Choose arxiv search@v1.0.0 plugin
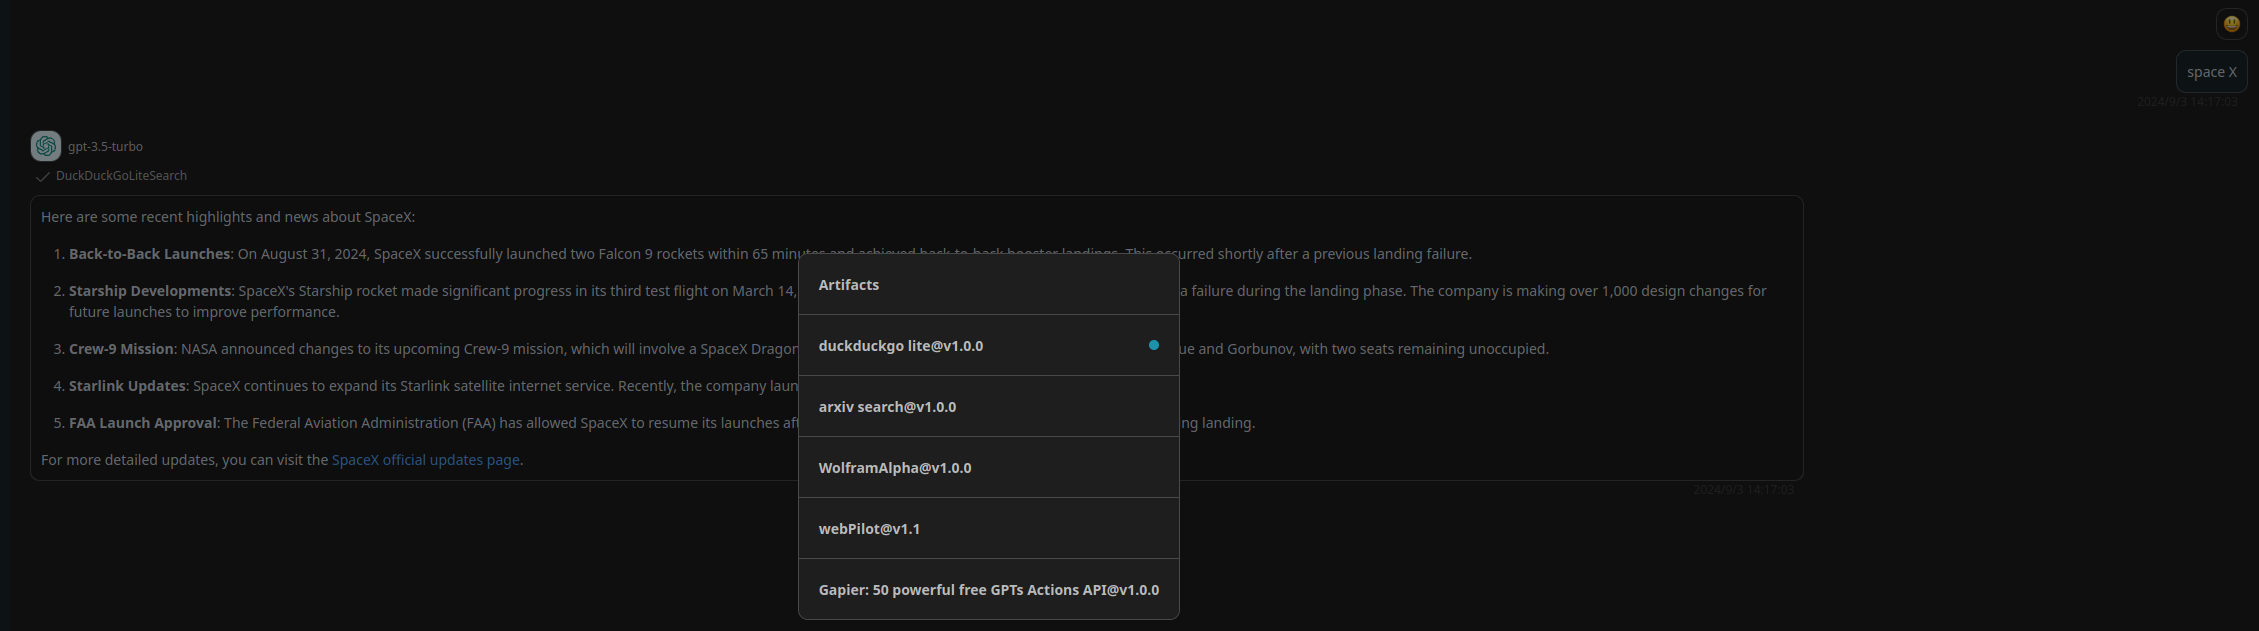2259x631 pixels. [988, 407]
